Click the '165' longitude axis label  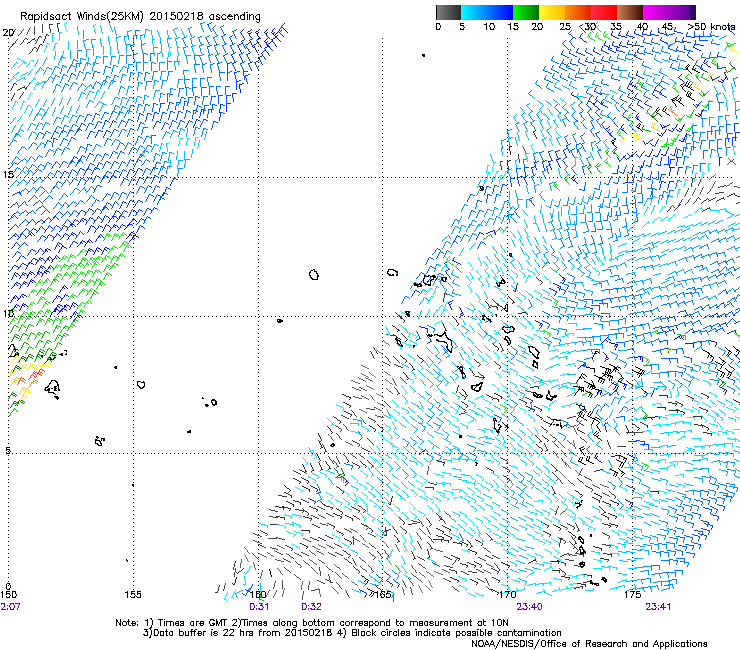pyautogui.click(x=383, y=595)
